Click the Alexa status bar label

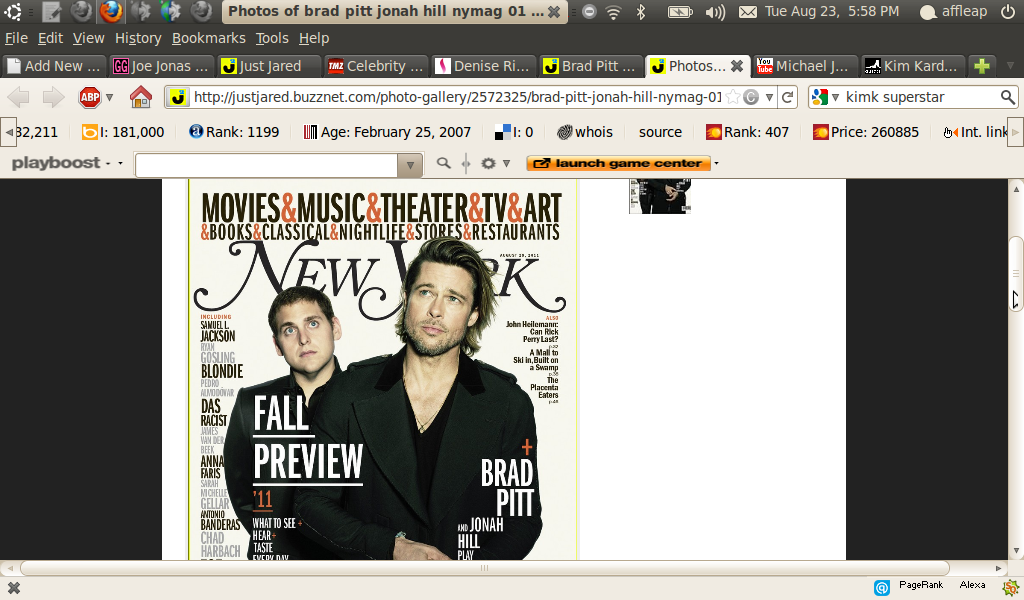click(972, 585)
